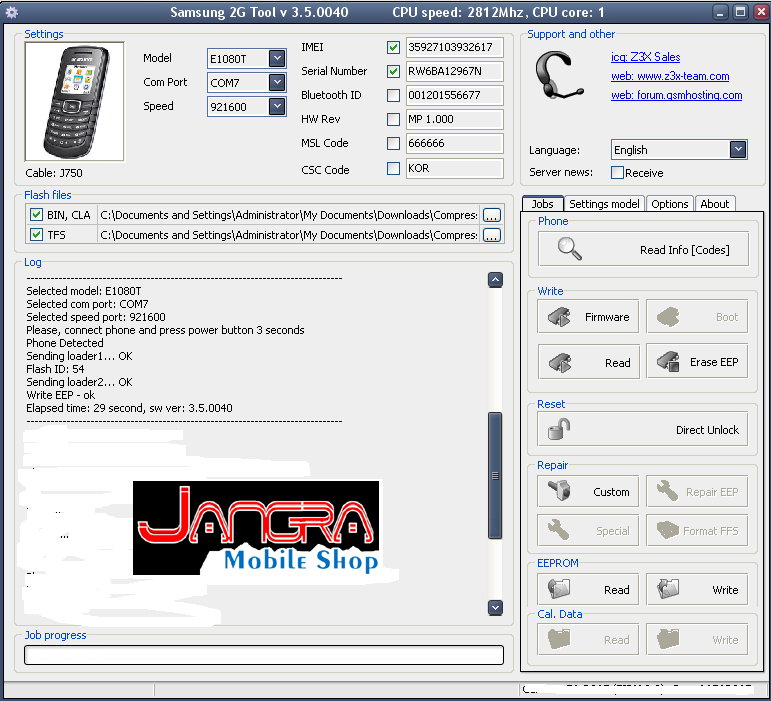
Task: Open the Com Port dropdown
Action: [277, 82]
